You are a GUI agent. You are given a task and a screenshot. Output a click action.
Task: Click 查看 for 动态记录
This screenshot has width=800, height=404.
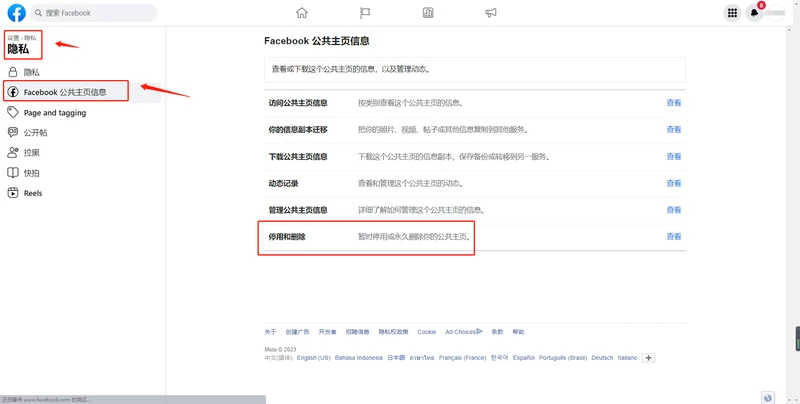pyautogui.click(x=673, y=183)
